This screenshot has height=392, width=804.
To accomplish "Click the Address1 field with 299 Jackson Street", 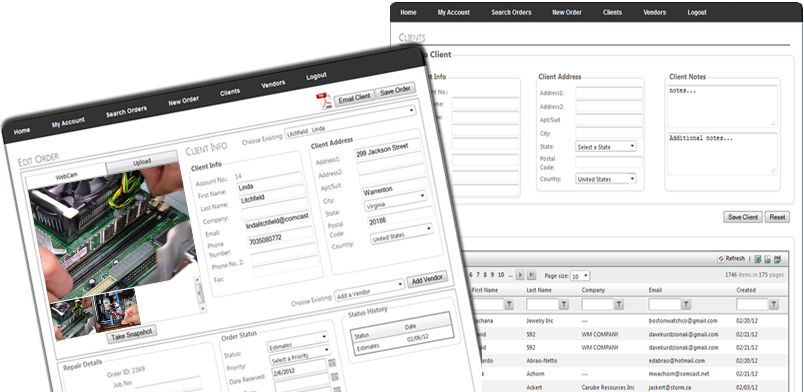I will click(387, 150).
